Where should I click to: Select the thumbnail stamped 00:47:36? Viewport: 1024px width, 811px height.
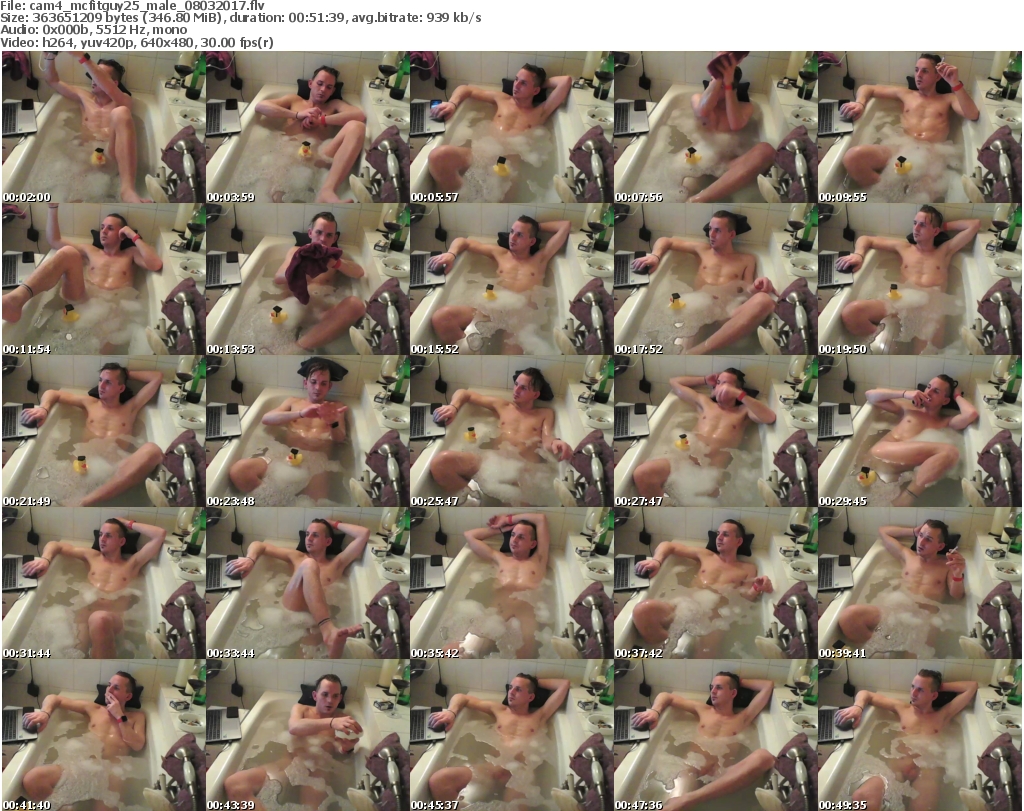coord(715,735)
